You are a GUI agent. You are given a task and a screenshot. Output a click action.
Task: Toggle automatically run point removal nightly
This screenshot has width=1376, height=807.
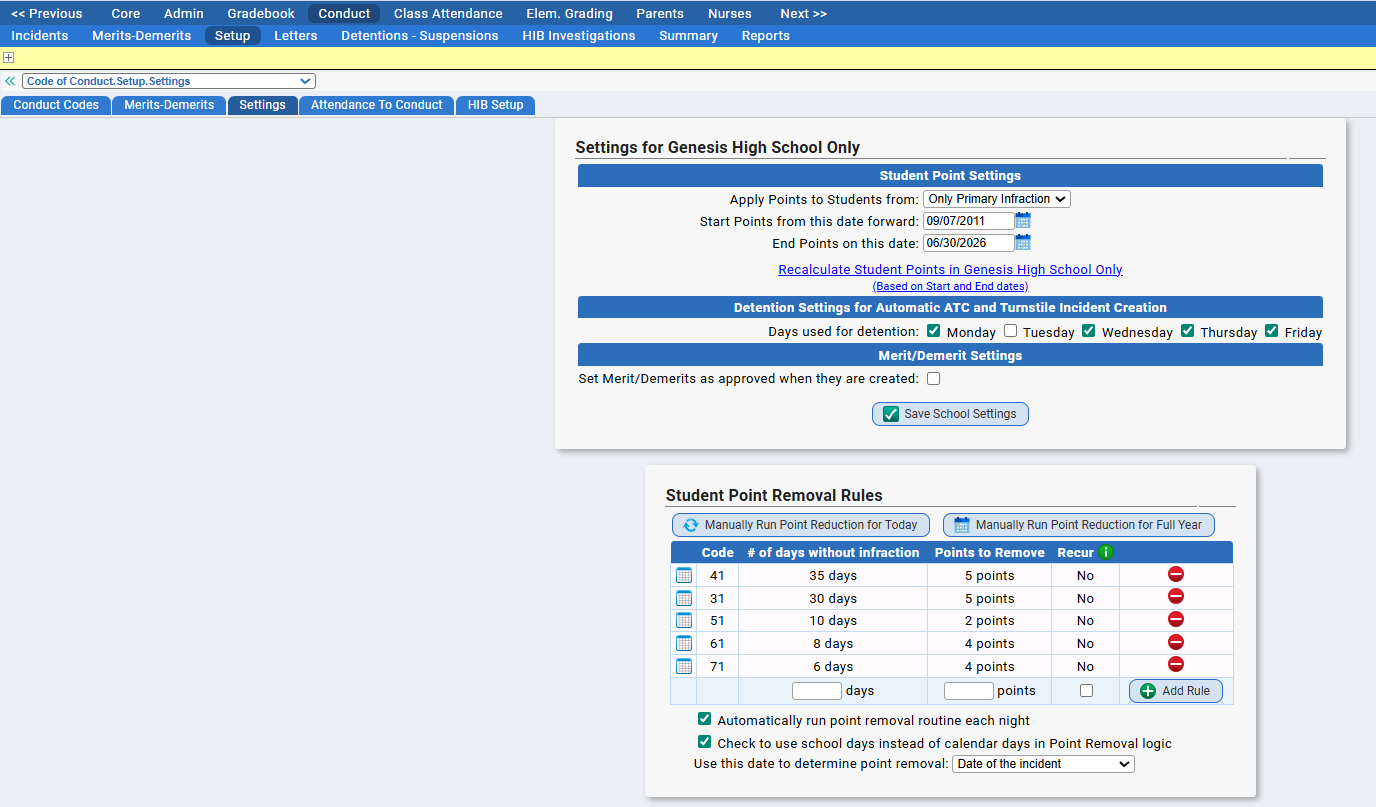coord(704,719)
